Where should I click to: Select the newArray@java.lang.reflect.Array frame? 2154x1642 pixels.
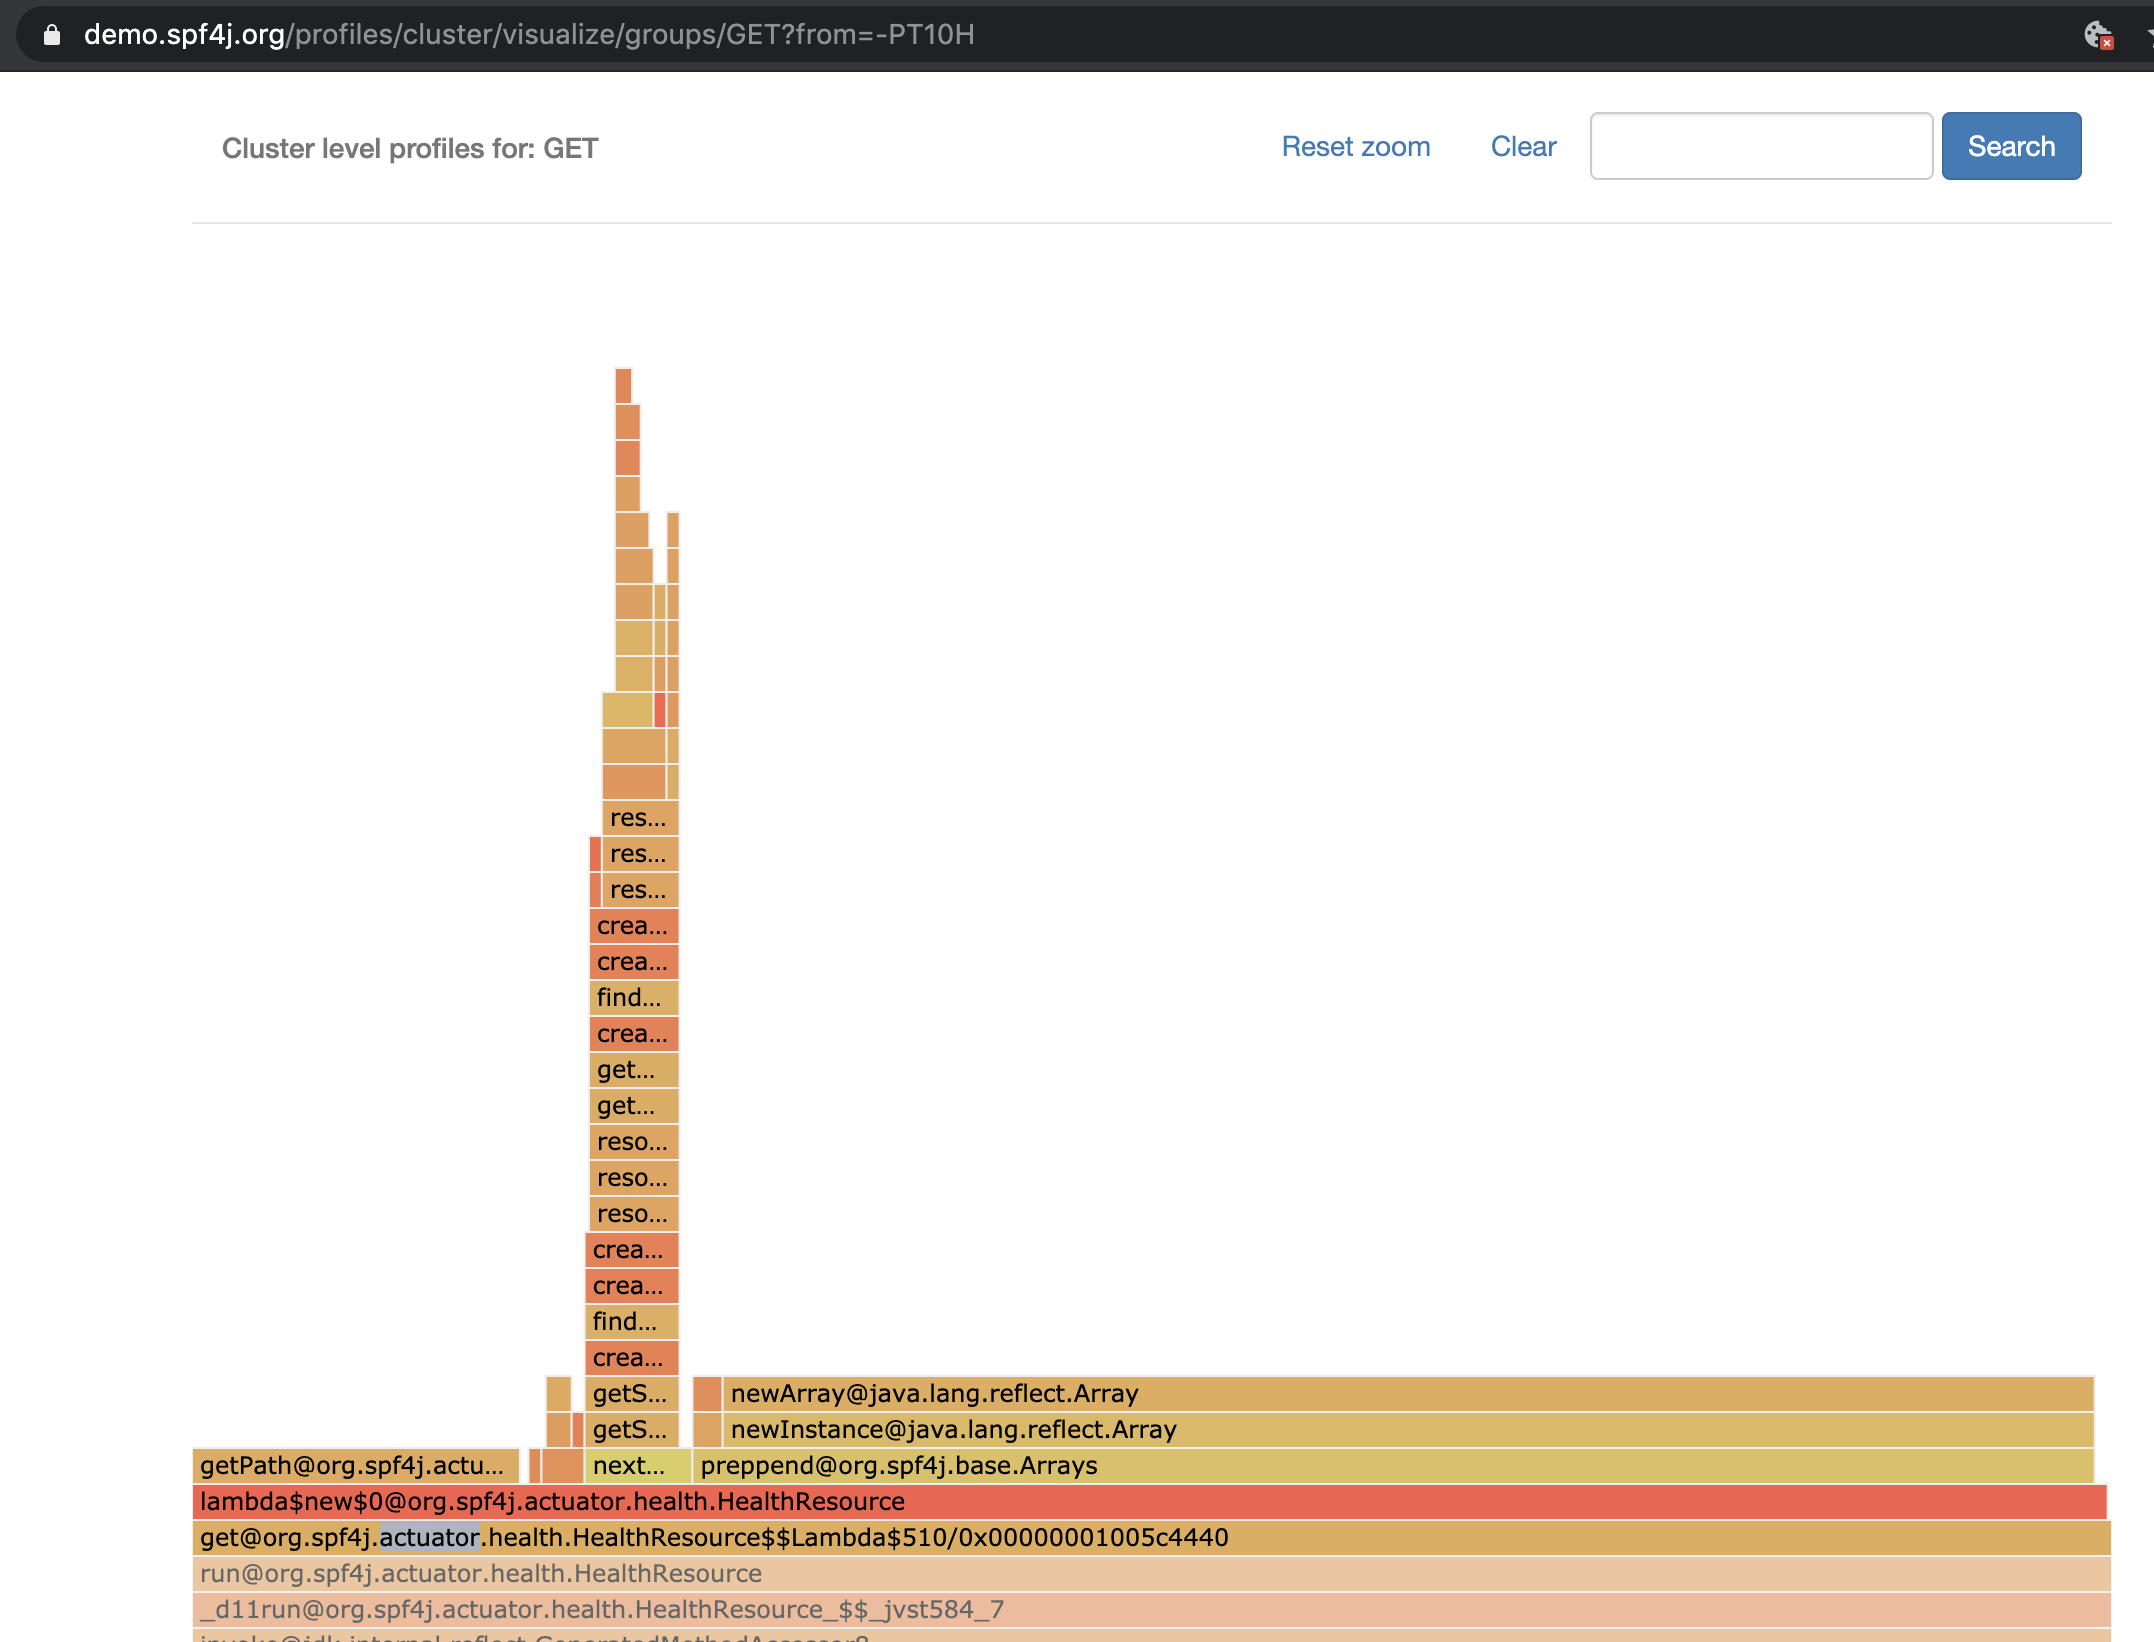click(x=1408, y=1393)
